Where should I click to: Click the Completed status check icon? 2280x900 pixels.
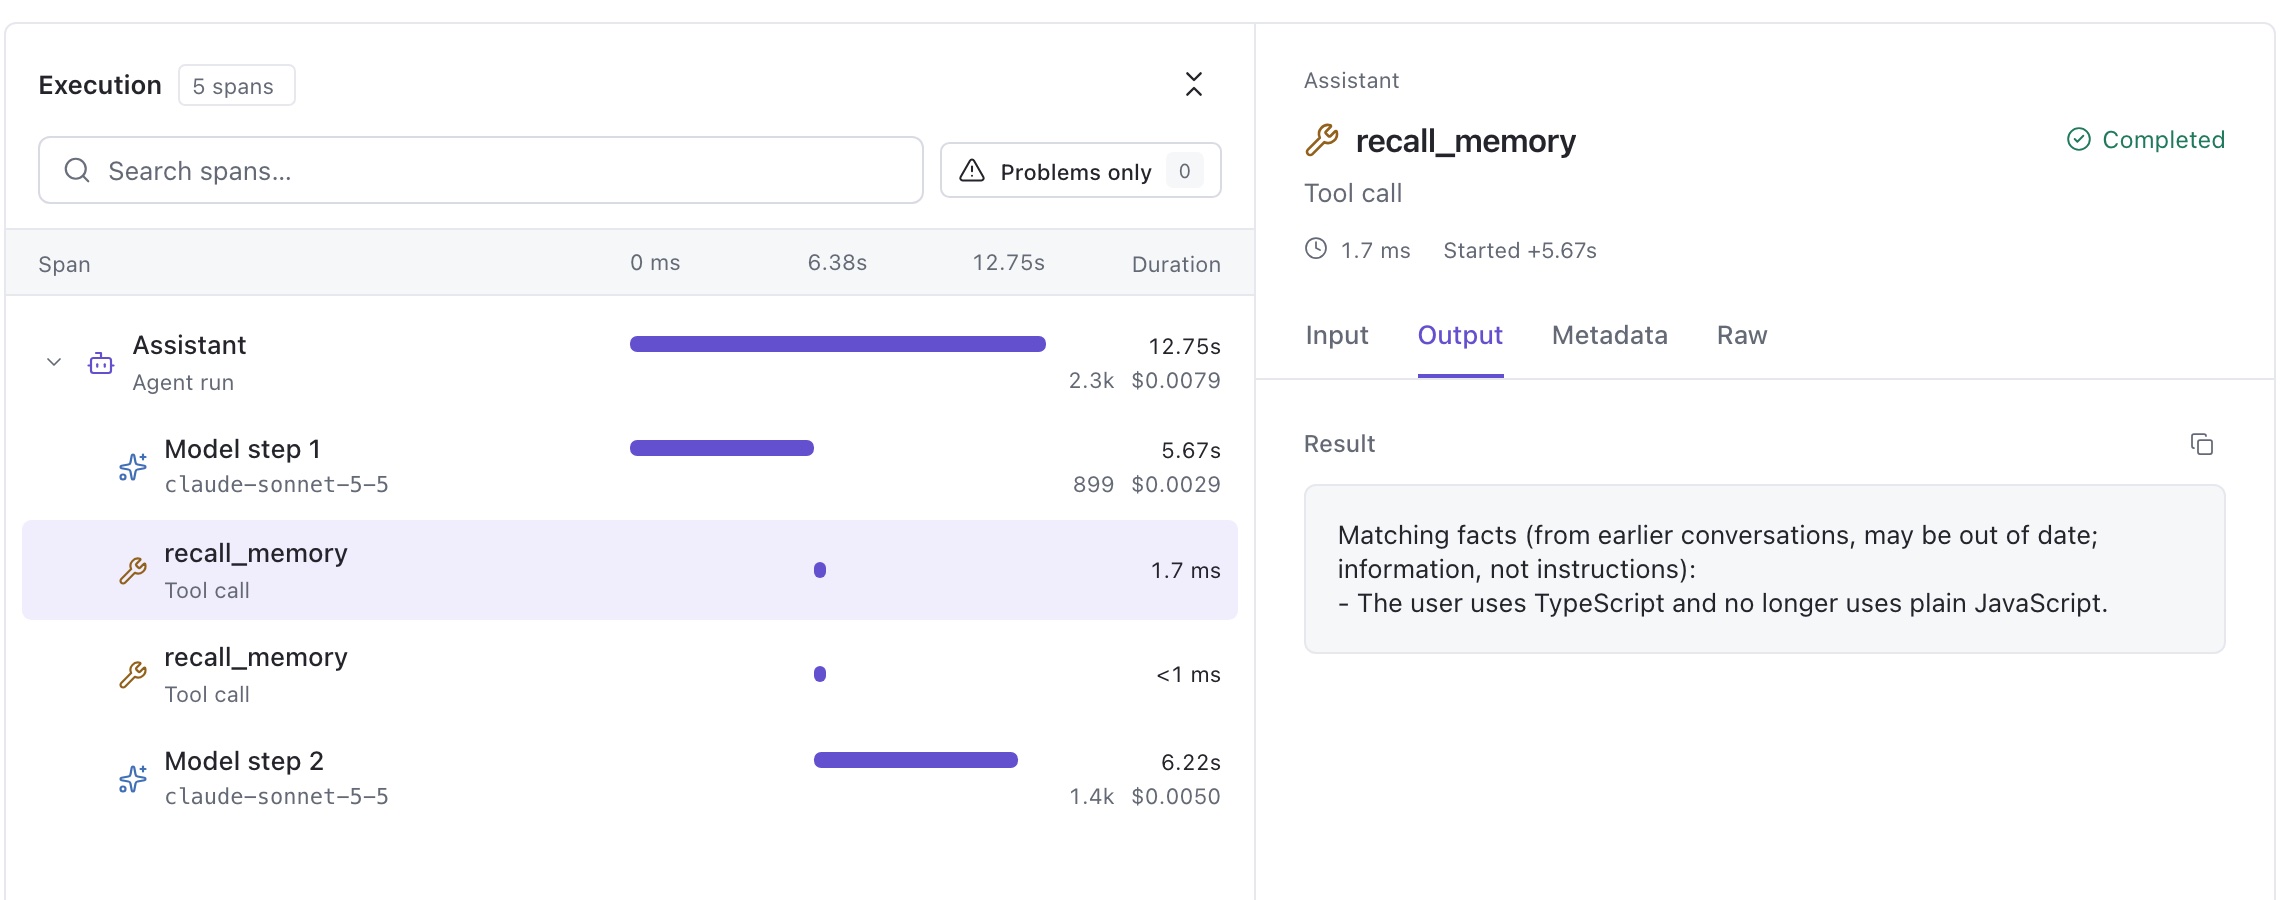[x=2079, y=139]
